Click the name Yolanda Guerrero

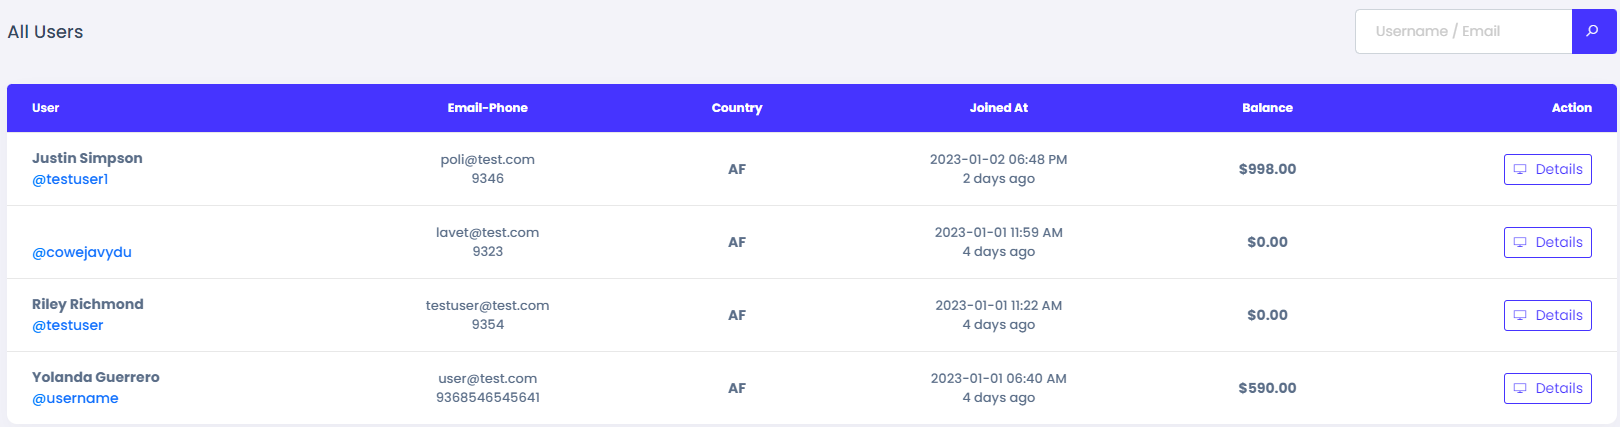[96, 377]
